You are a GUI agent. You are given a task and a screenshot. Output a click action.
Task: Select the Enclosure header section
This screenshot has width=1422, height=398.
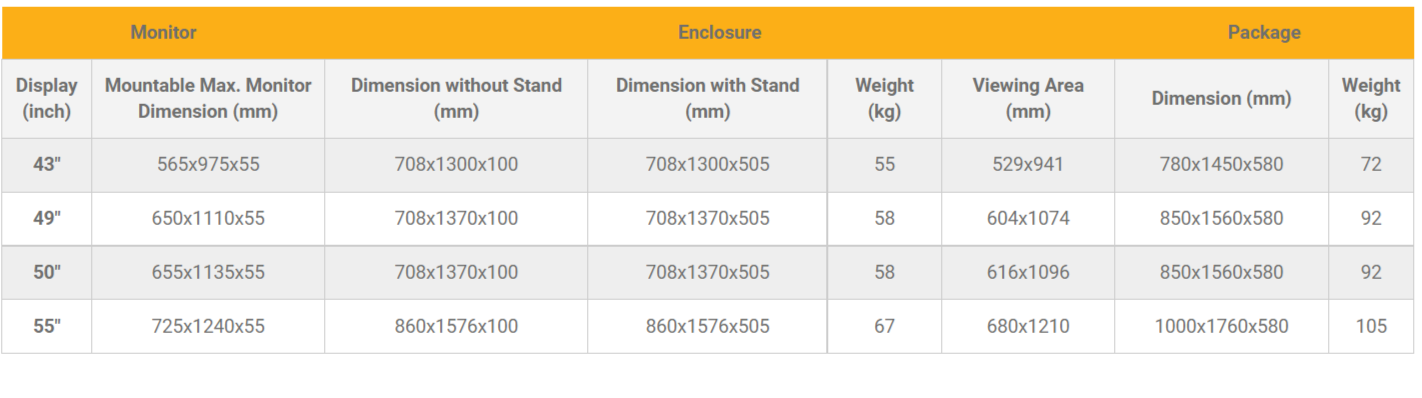pos(719,33)
